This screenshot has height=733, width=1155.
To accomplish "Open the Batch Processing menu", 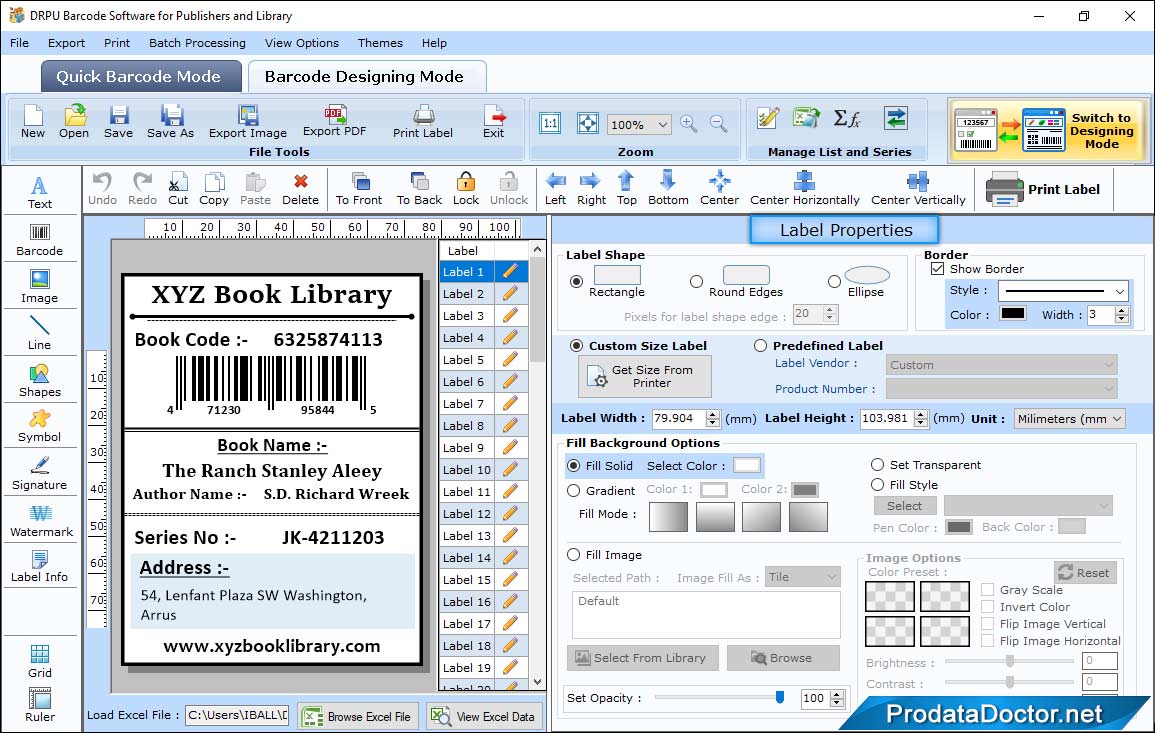I will pyautogui.click(x=197, y=43).
